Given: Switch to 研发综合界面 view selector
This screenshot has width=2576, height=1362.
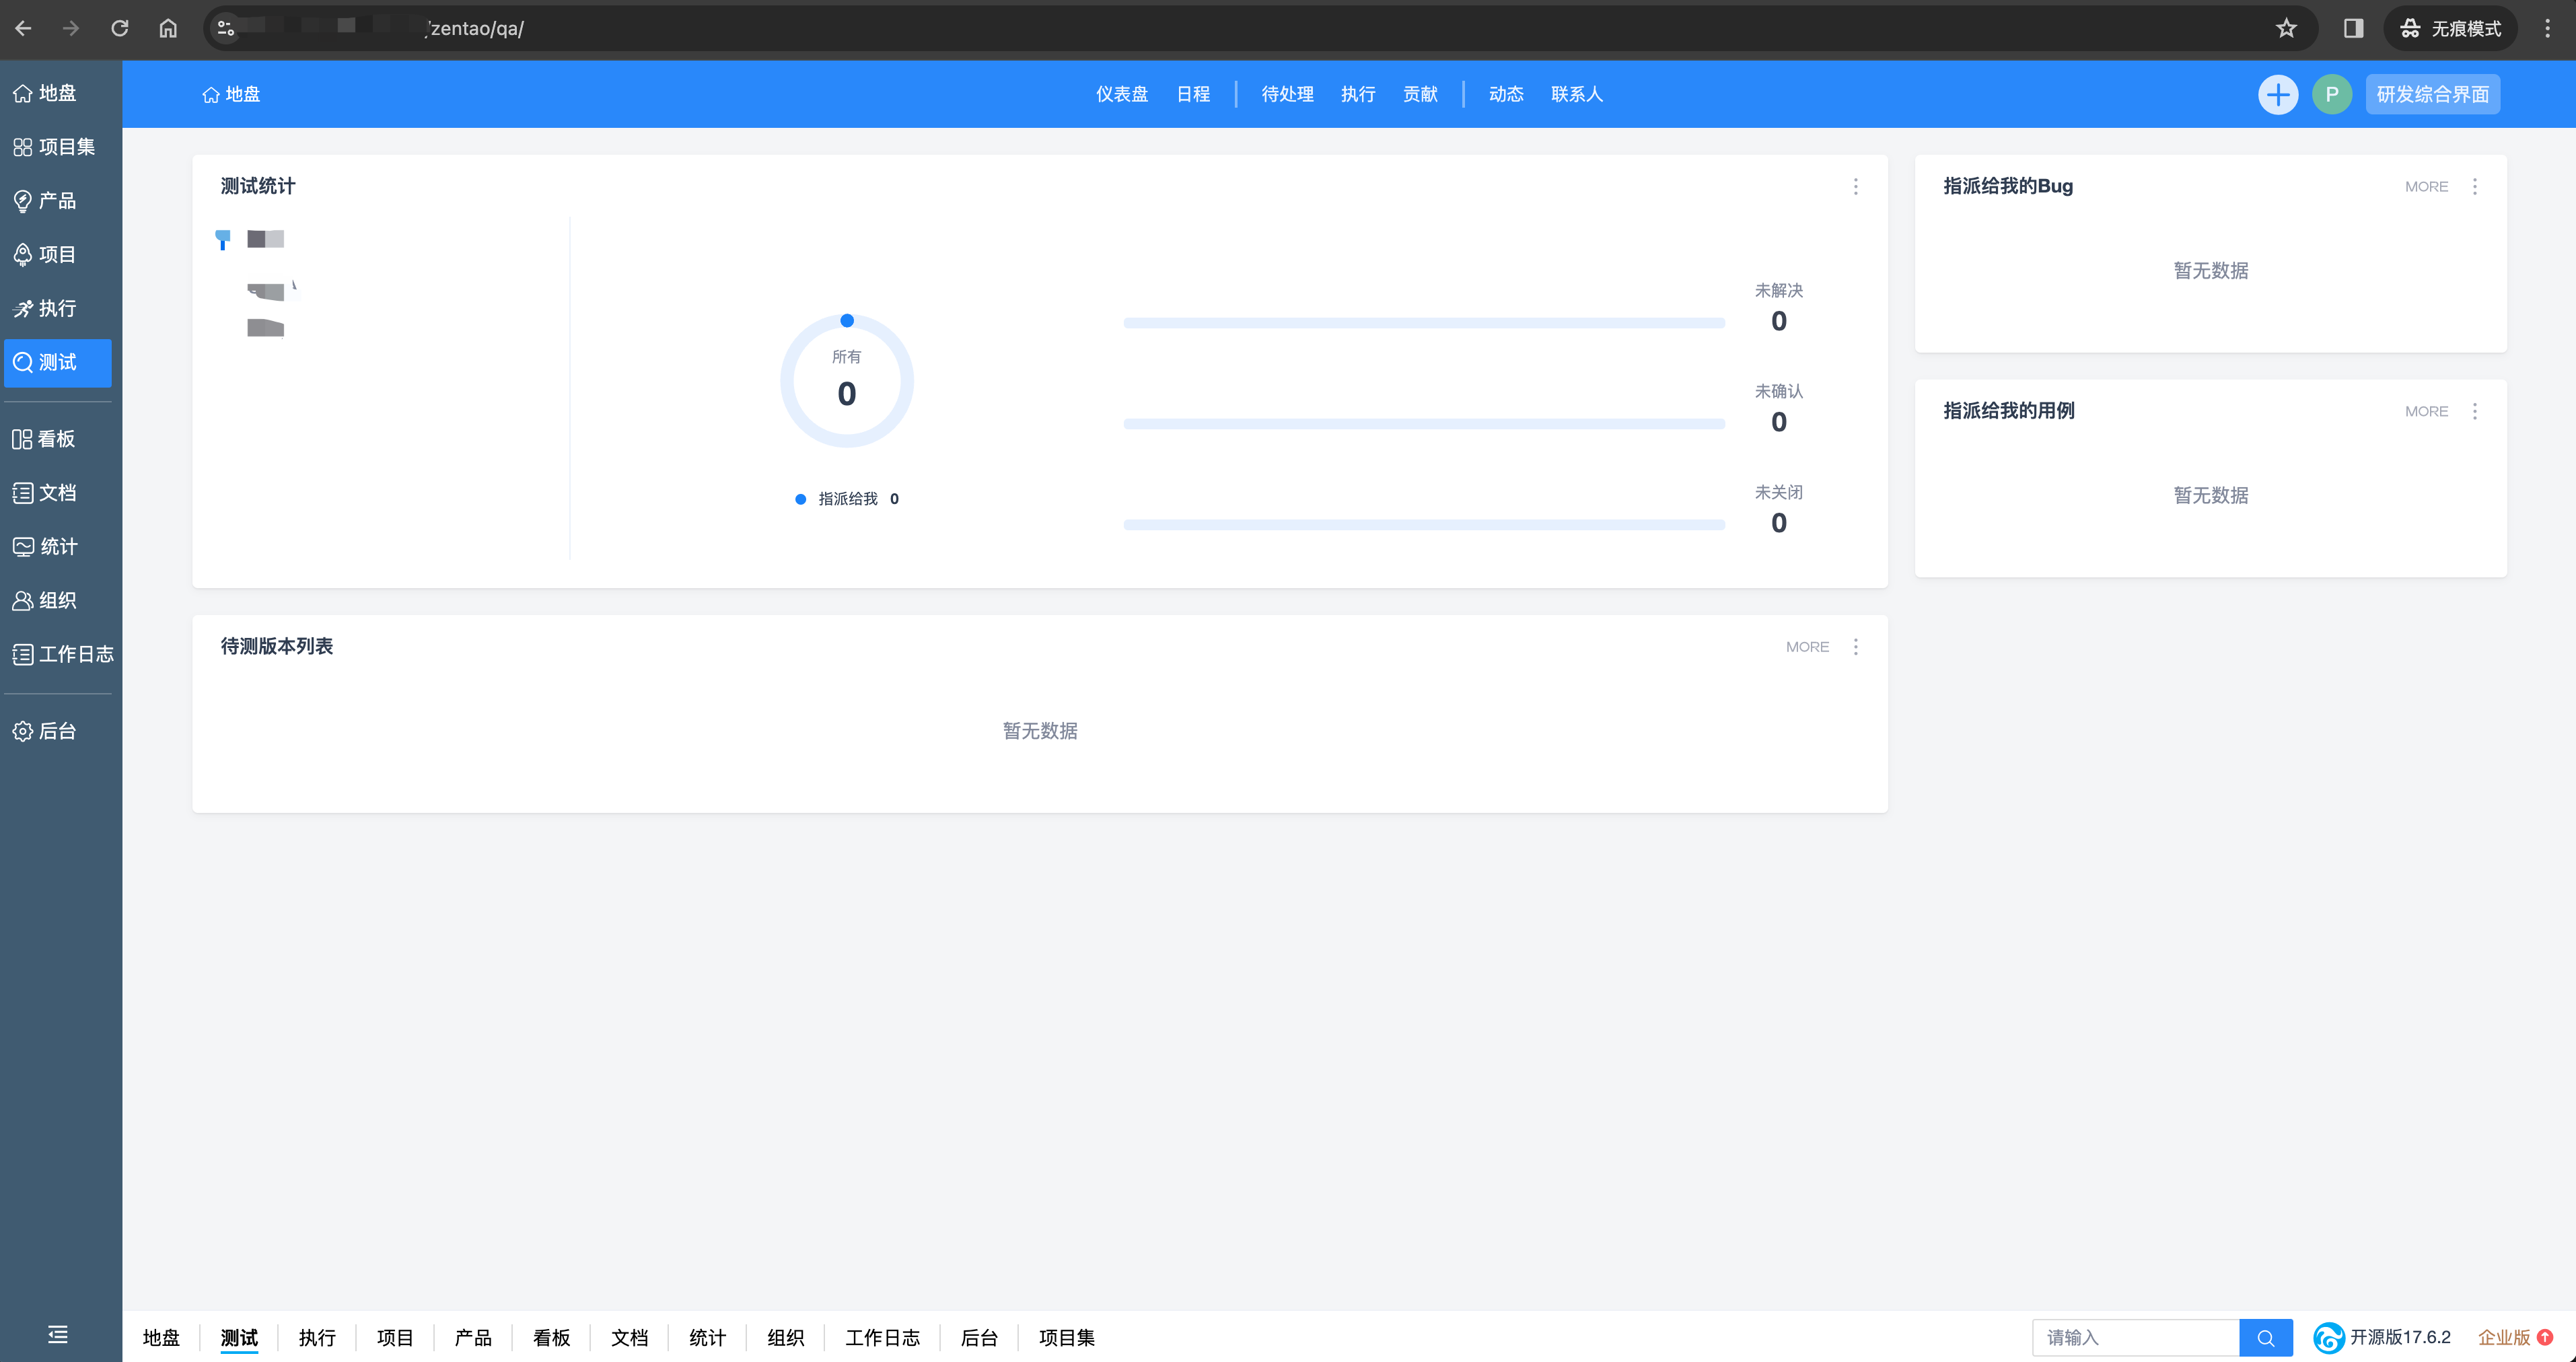Looking at the screenshot, I should tap(2432, 94).
